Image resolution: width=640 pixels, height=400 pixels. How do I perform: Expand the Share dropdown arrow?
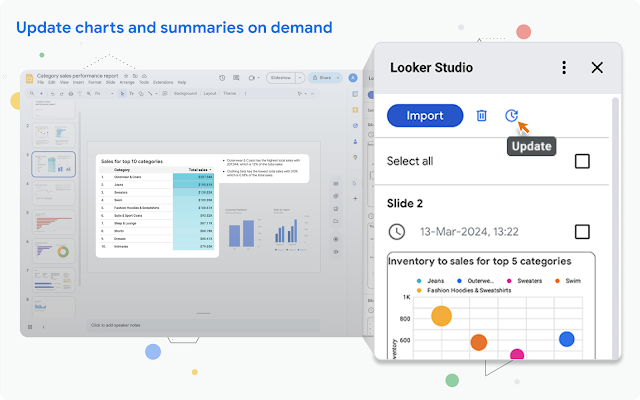click(338, 78)
